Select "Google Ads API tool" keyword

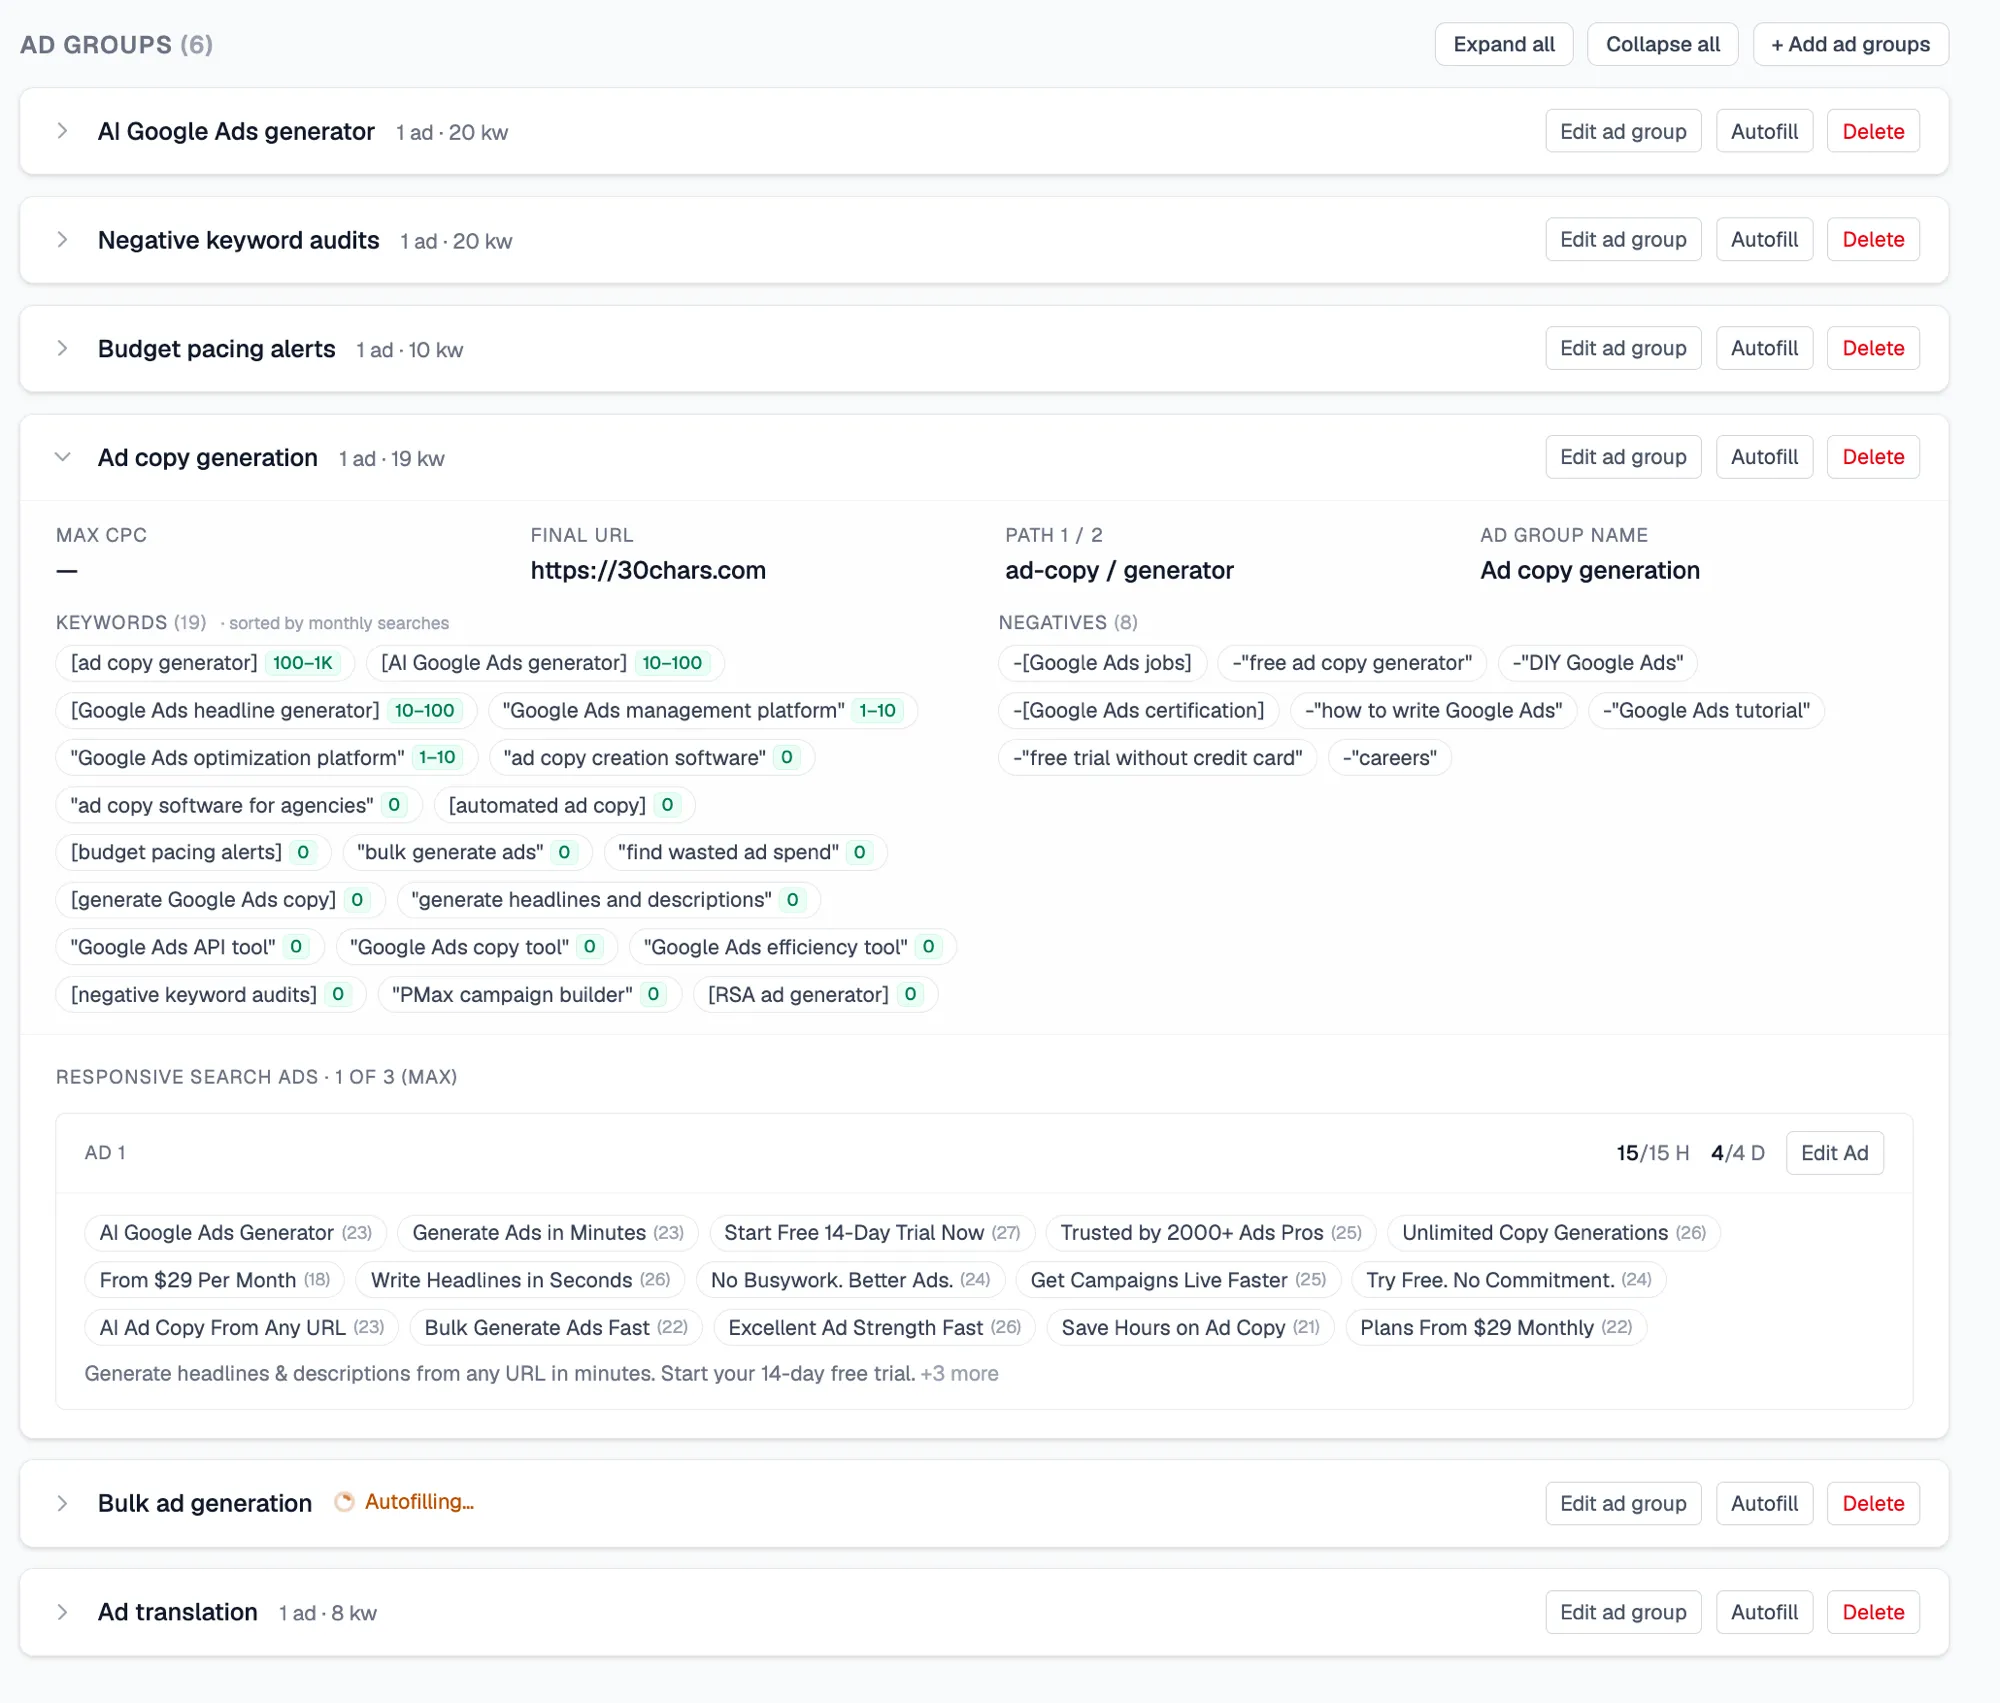tap(190, 947)
